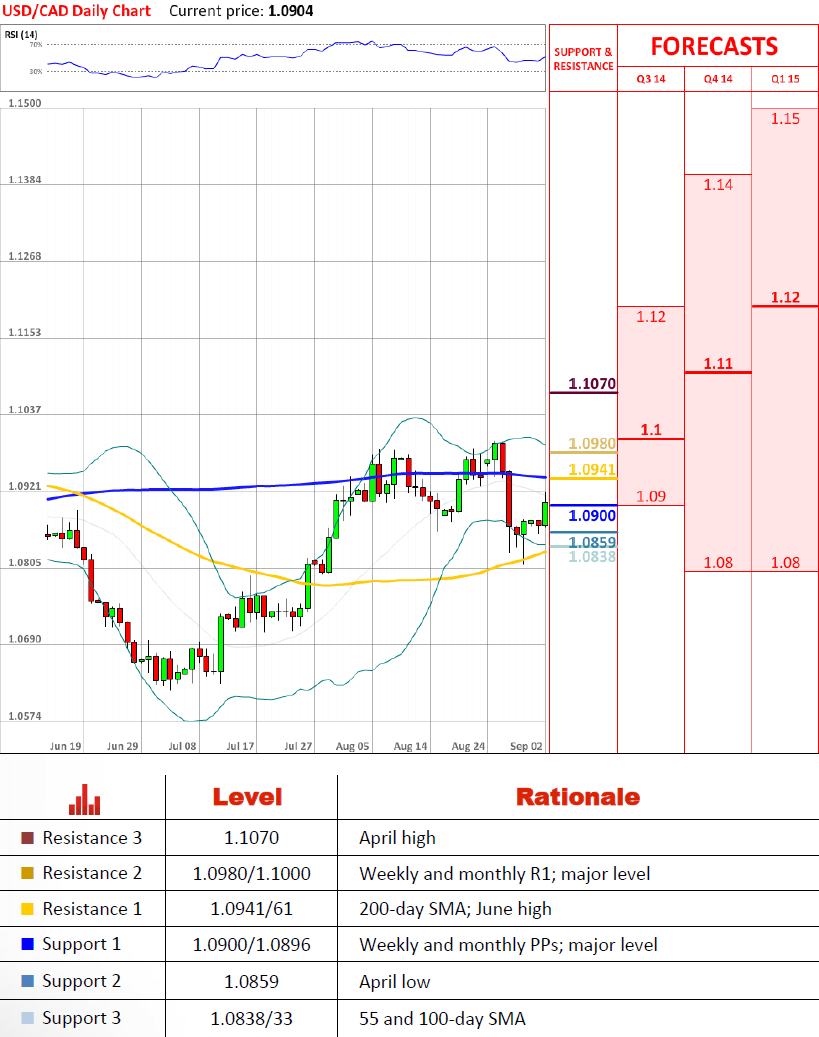Viewport: 819px width, 1037px height.
Task: Click the 1.0574 price axis label
Action: click(x=24, y=716)
